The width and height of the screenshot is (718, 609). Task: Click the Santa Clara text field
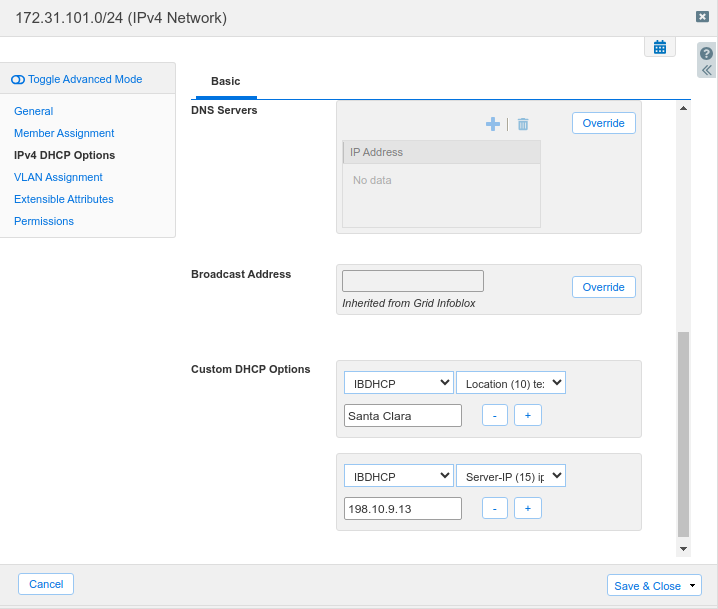tap(402, 415)
